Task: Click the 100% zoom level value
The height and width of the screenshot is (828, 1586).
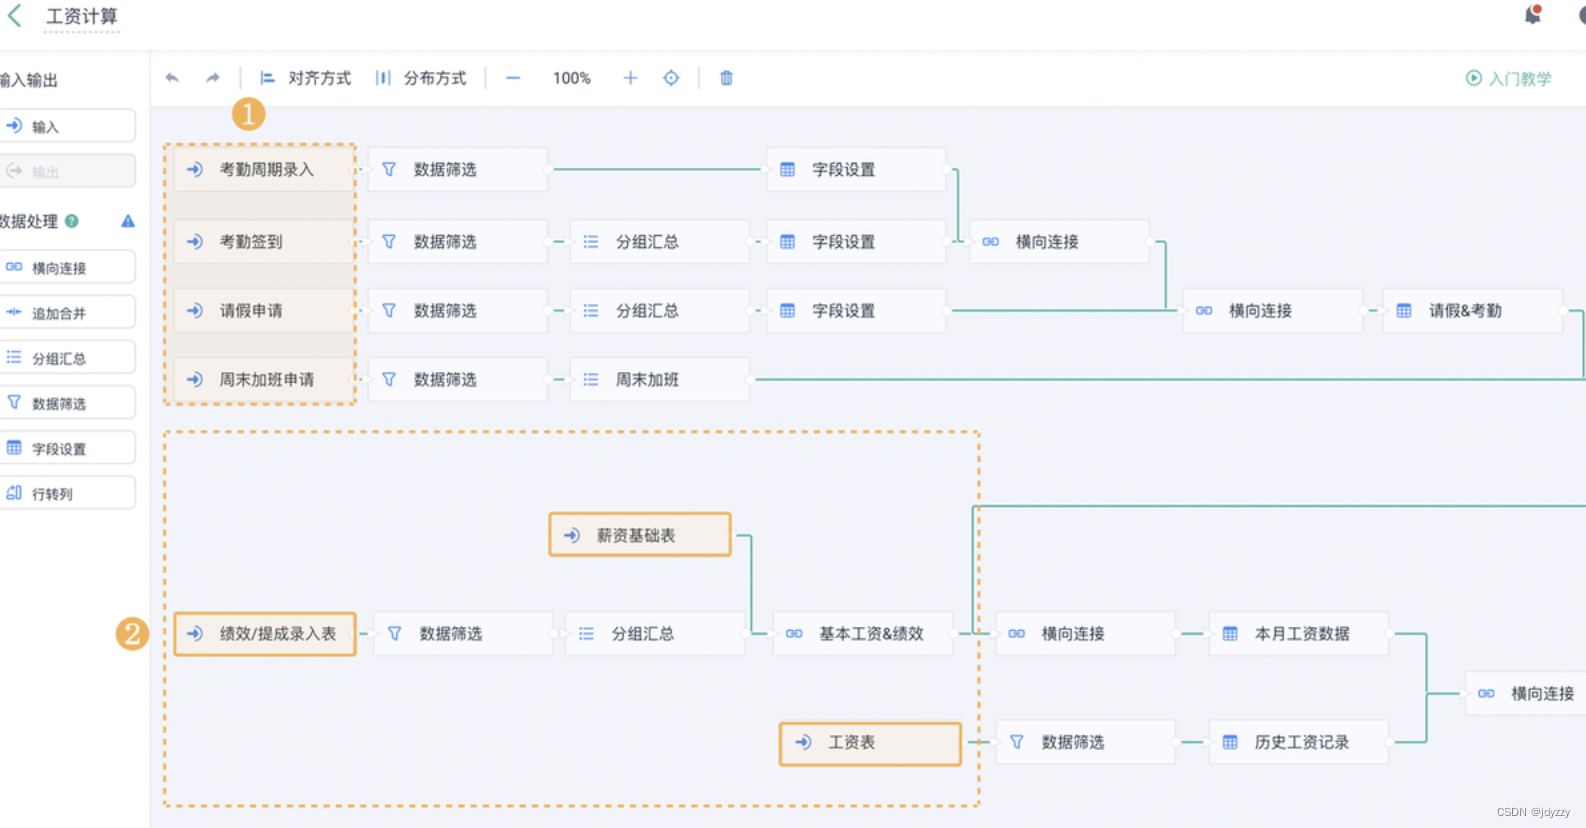Action: (572, 78)
